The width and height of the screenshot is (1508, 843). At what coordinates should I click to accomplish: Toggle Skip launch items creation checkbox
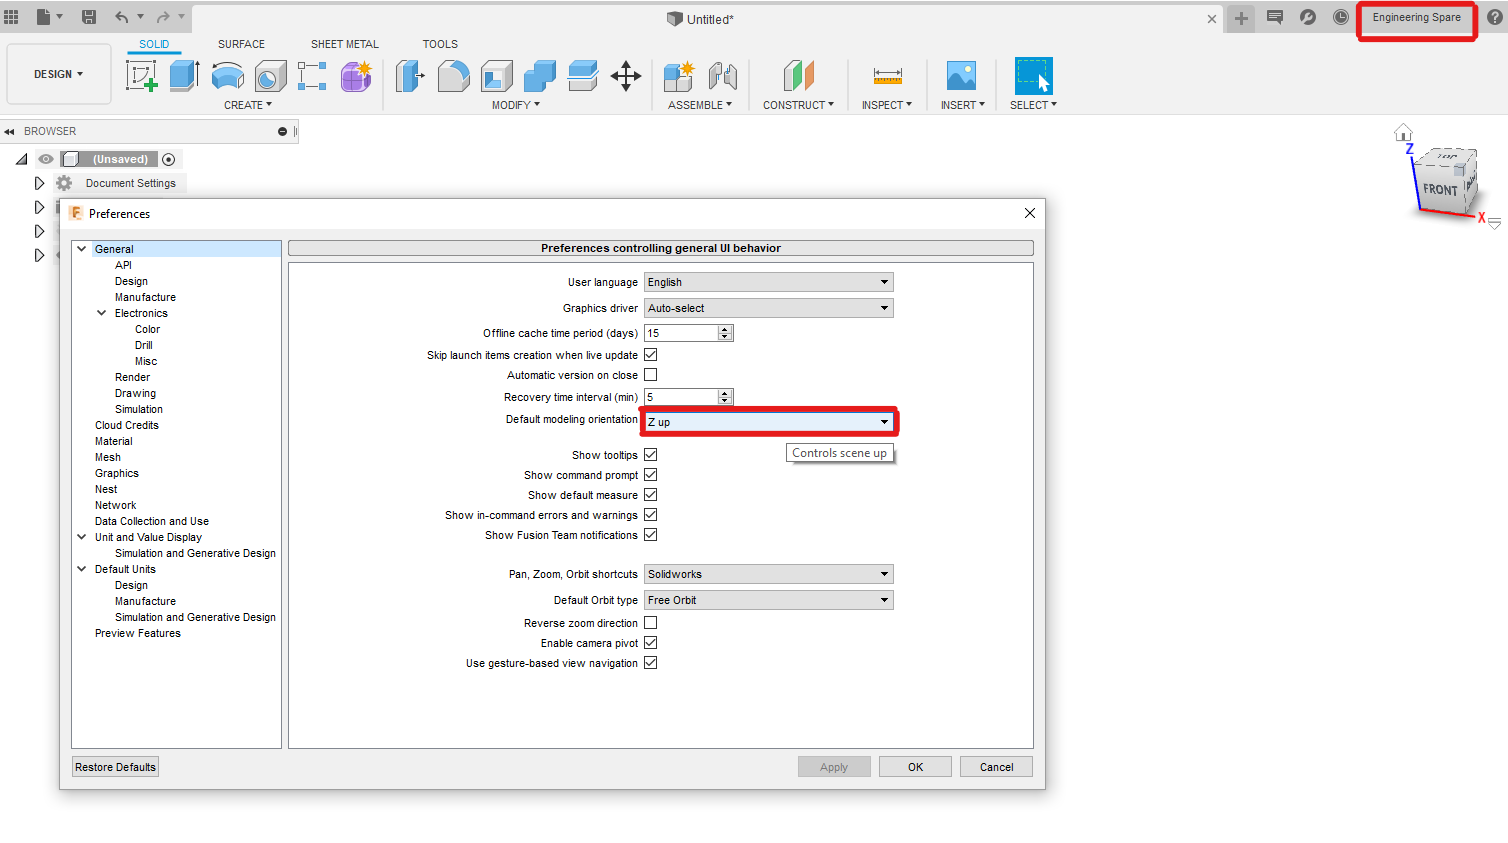650,355
